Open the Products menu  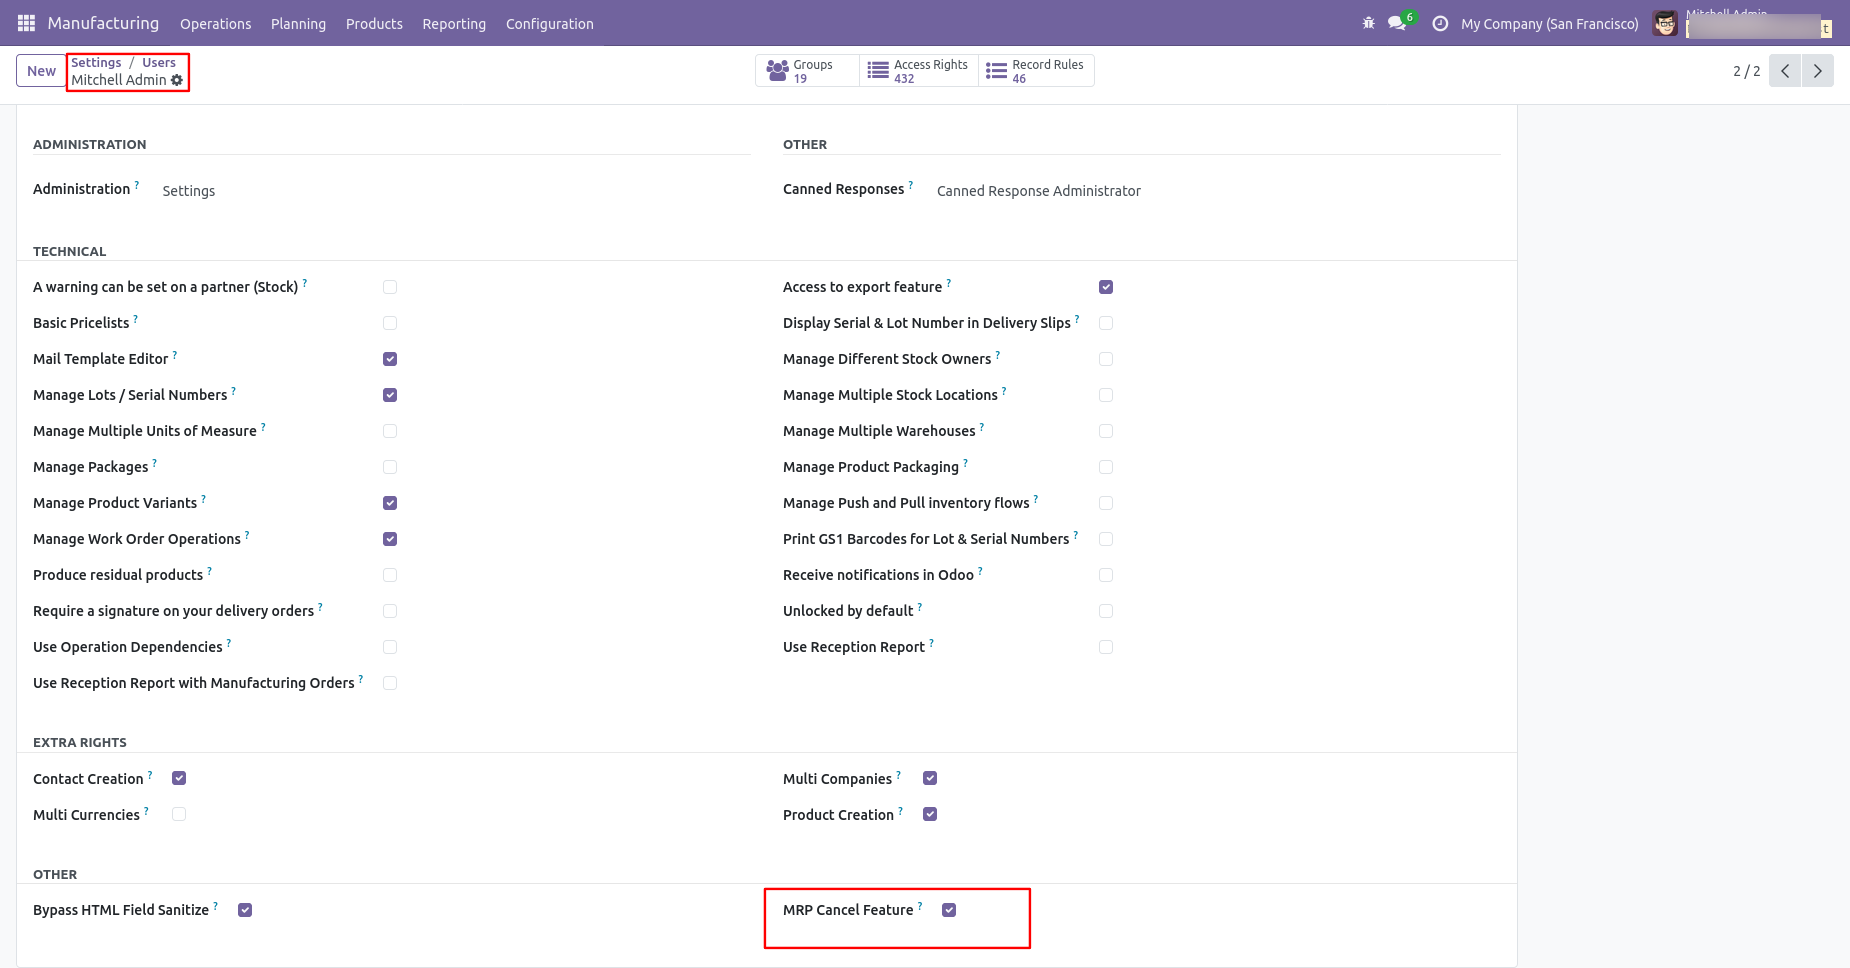pyautogui.click(x=374, y=24)
